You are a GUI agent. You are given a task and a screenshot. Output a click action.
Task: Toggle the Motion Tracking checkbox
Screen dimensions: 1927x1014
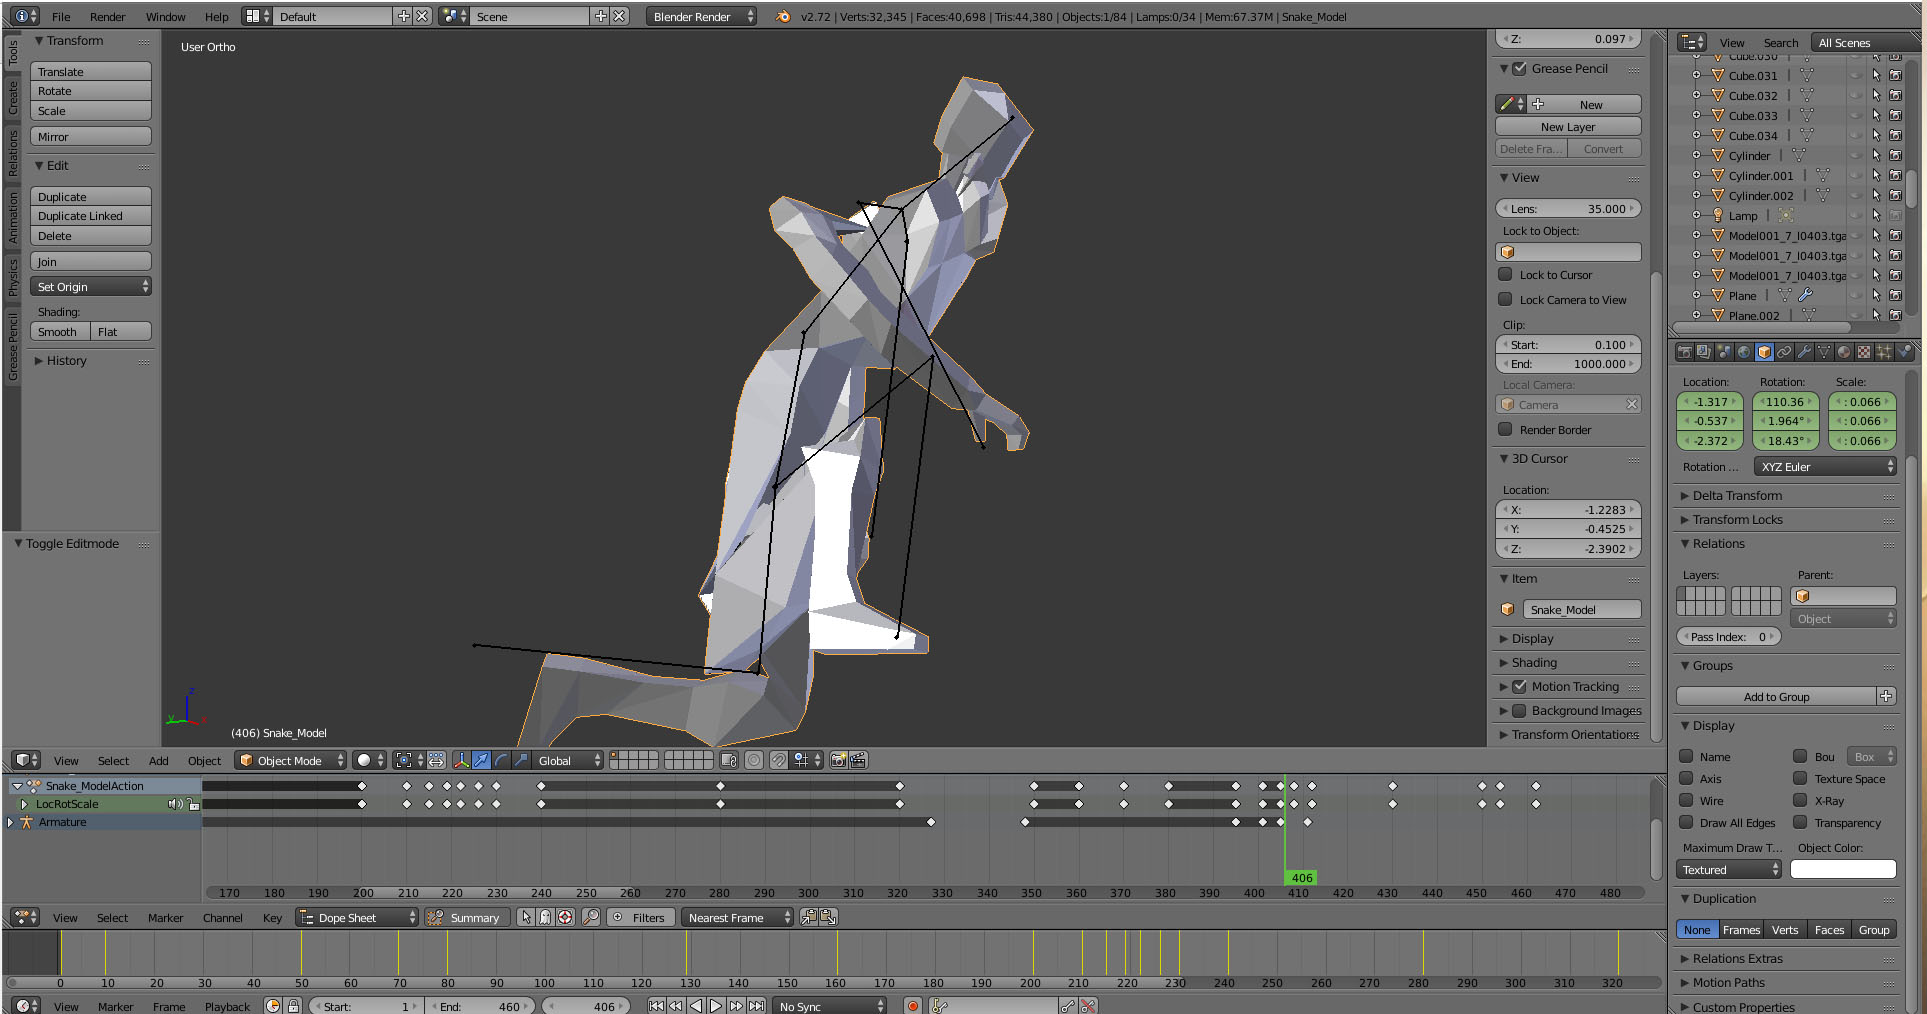coord(1519,686)
